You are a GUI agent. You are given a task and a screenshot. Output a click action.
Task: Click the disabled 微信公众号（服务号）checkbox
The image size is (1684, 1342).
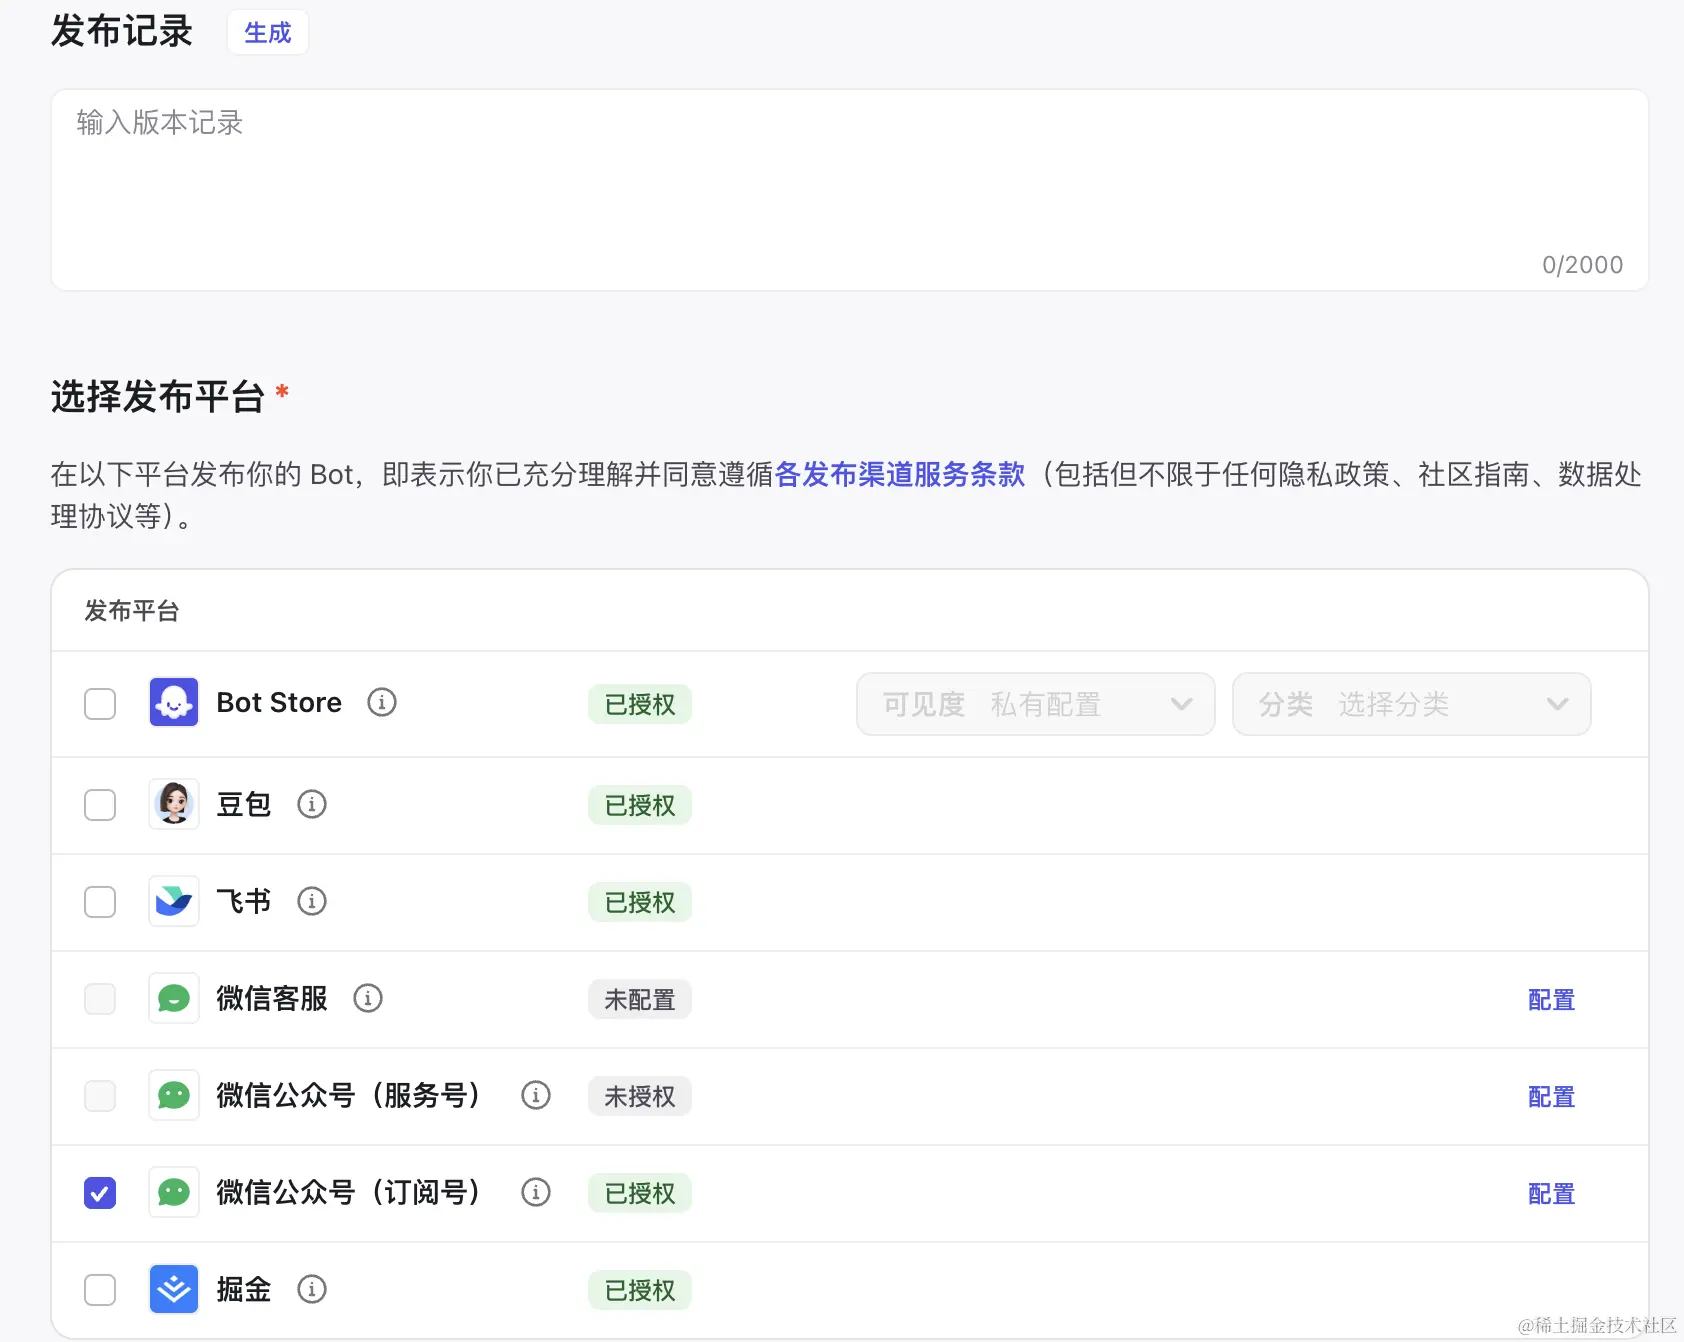(x=100, y=1096)
